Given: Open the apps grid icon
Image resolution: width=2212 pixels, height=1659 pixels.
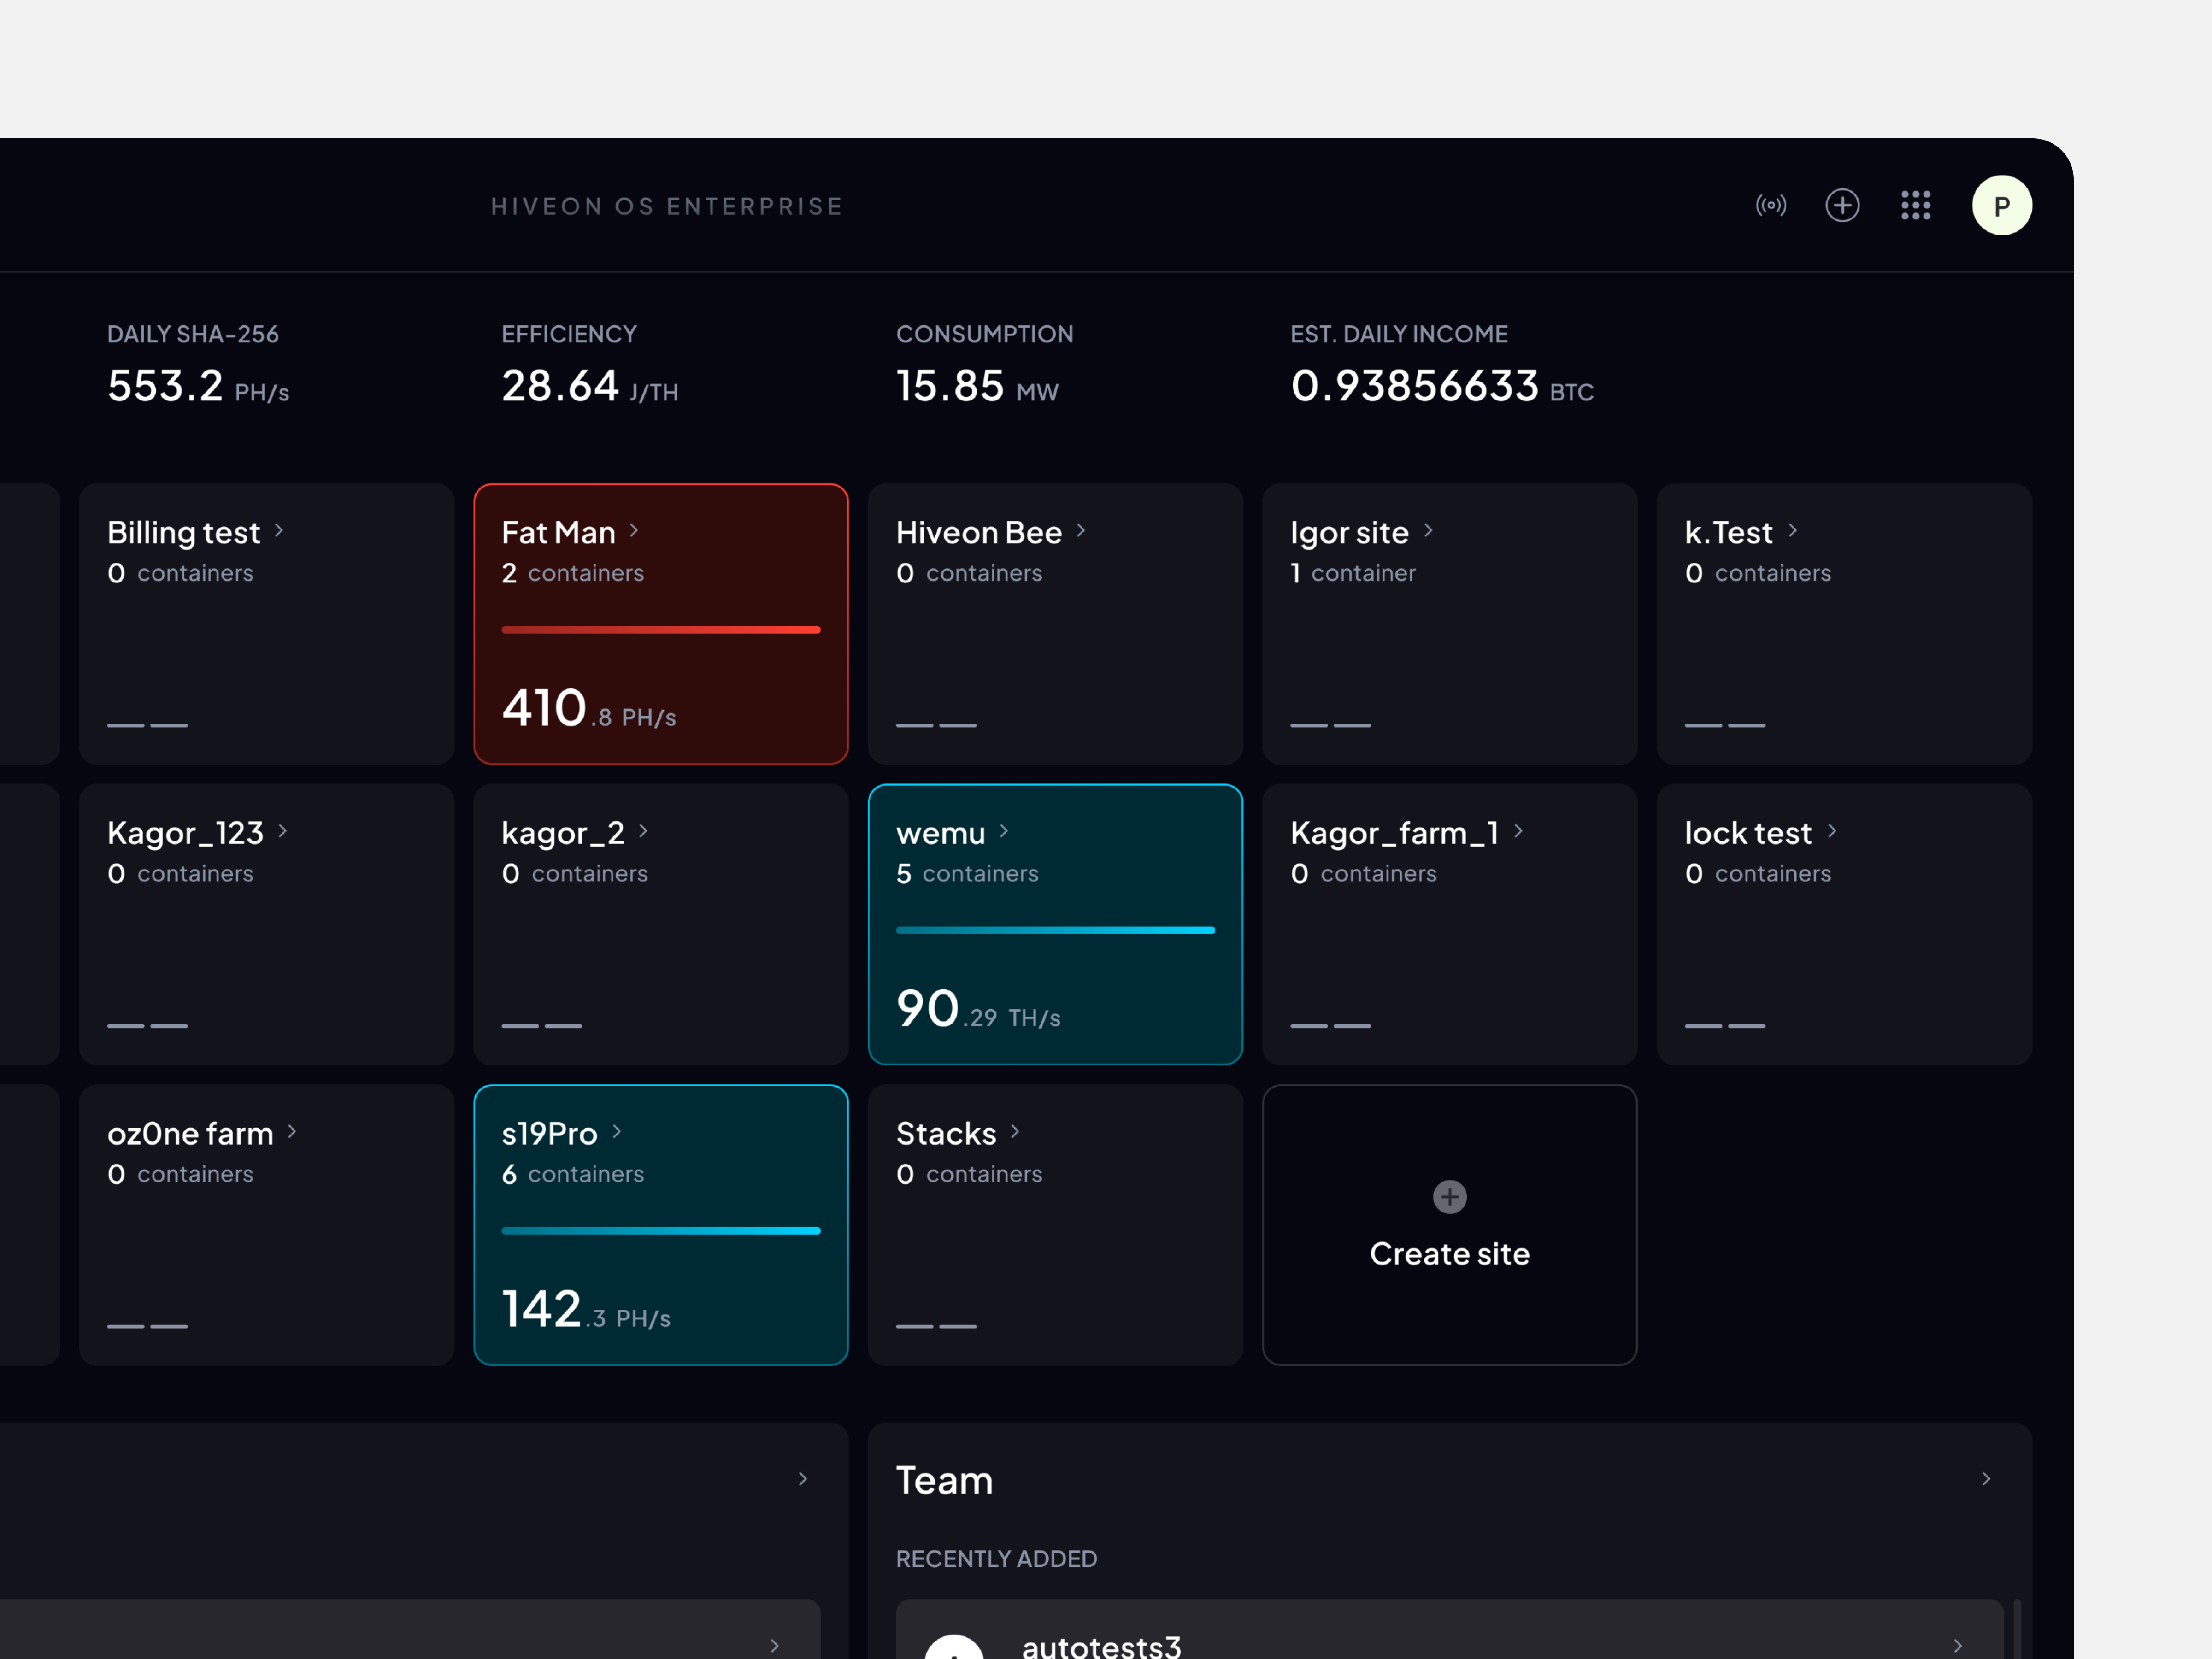Looking at the screenshot, I should pos(1916,205).
